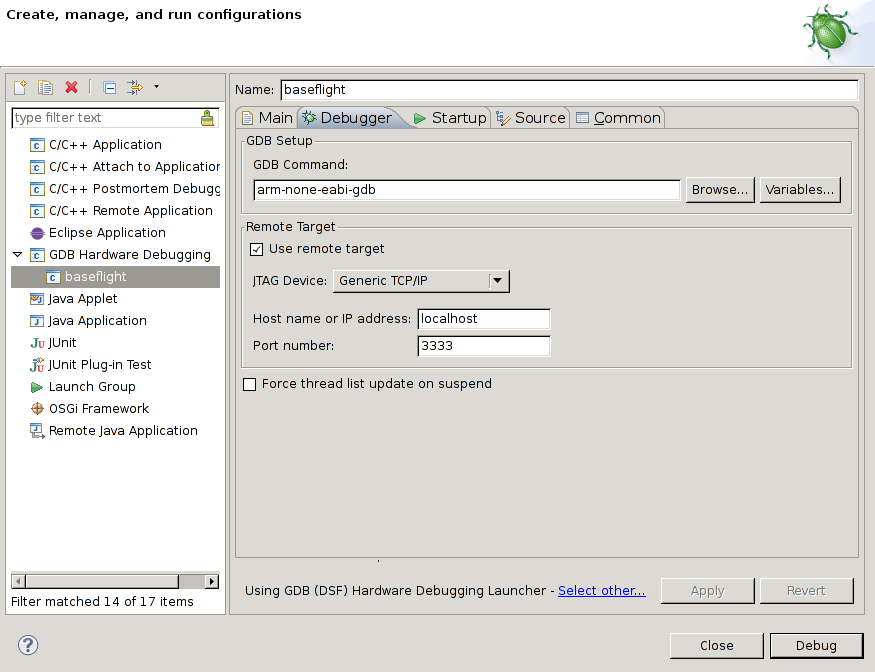
Task: Switch to the Source tab
Action: point(531,118)
